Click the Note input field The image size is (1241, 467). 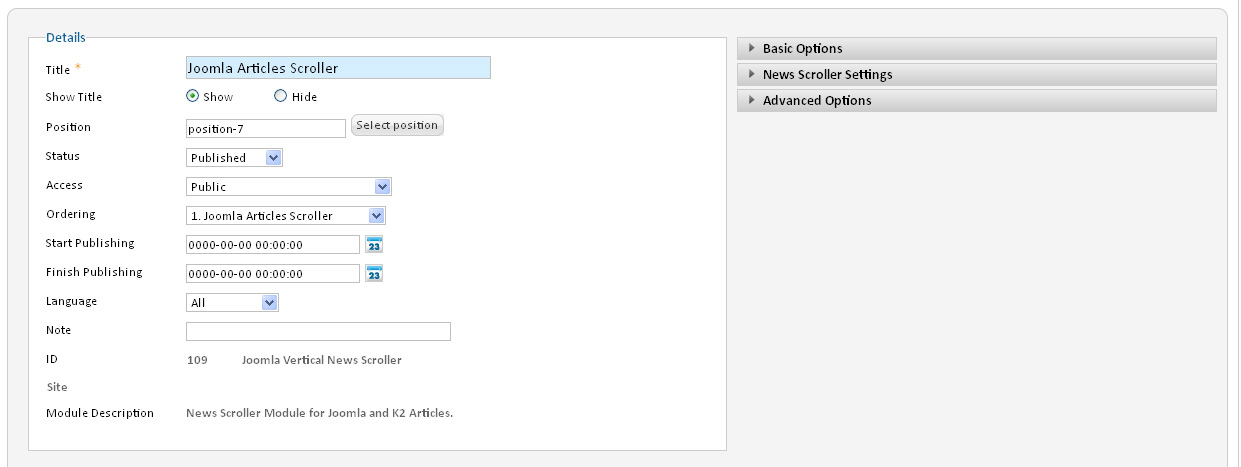pos(318,331)
